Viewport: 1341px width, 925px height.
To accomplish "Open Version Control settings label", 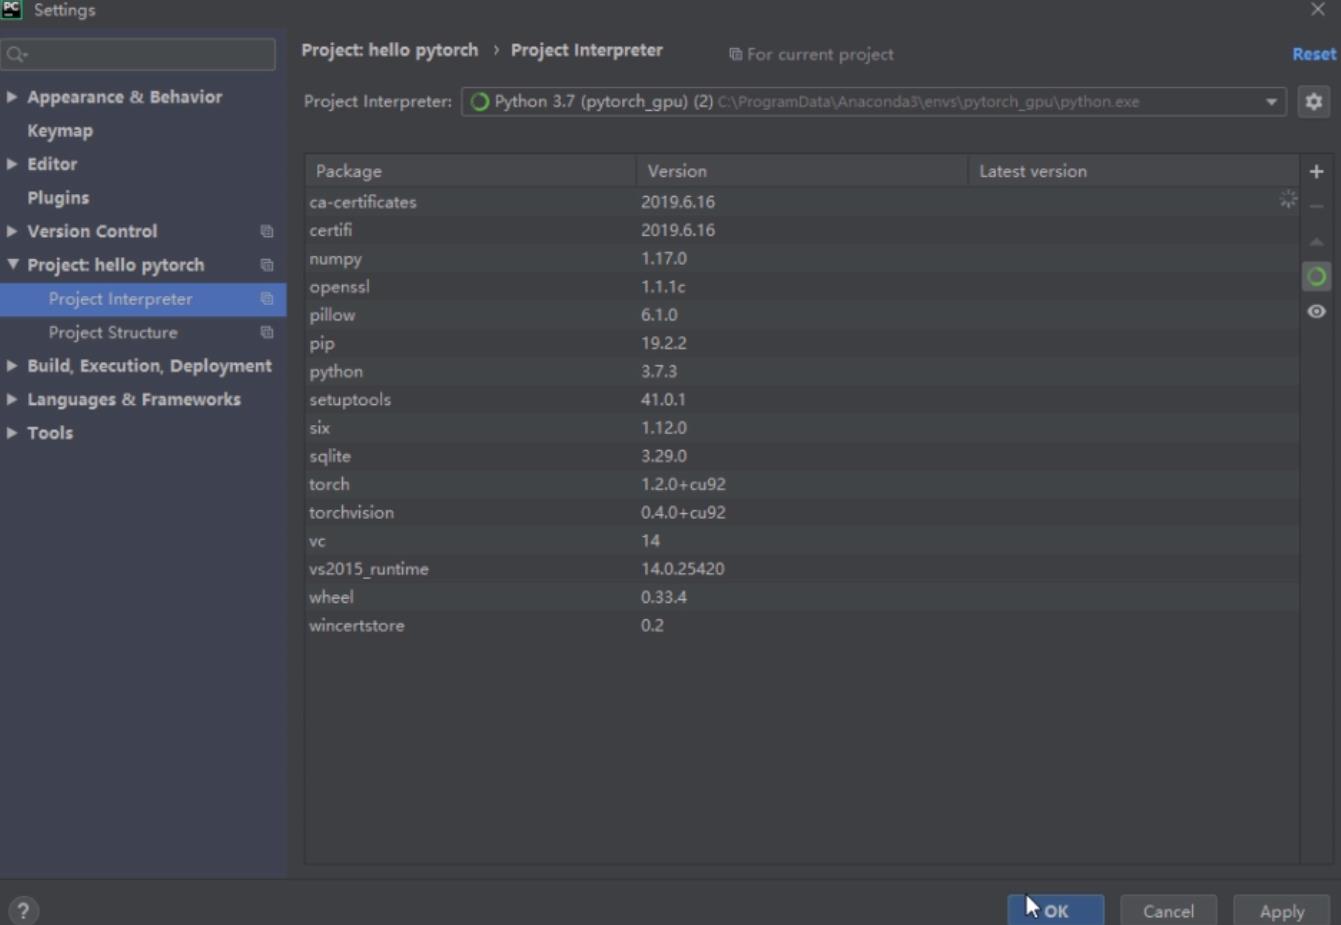I will click(x=92, y=232).
